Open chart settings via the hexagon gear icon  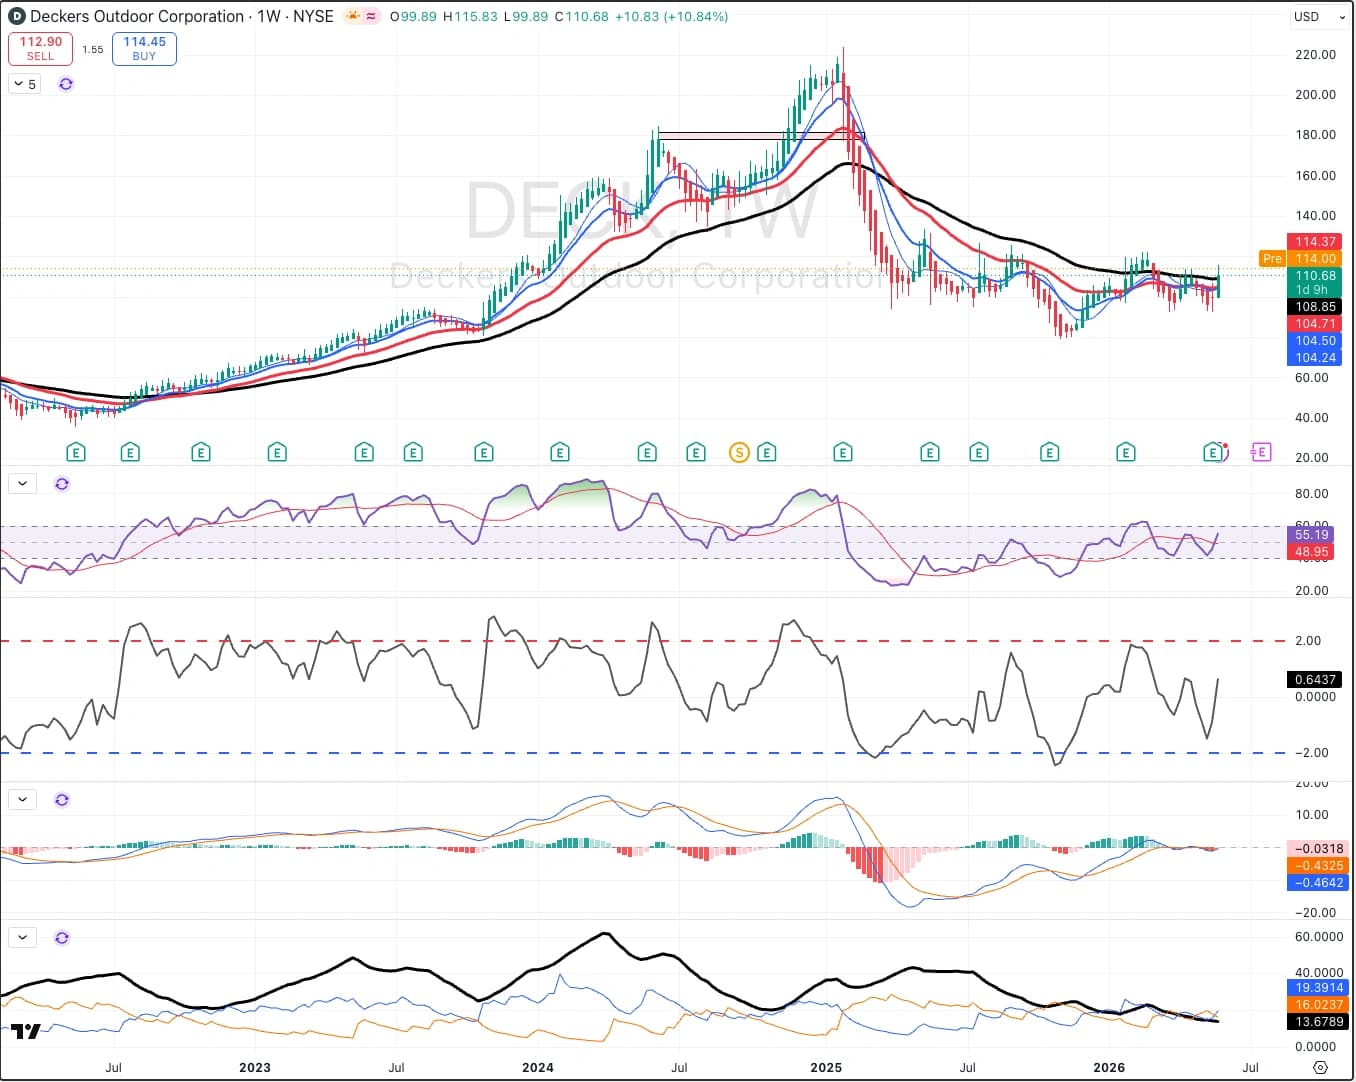click(1320, 1068)
